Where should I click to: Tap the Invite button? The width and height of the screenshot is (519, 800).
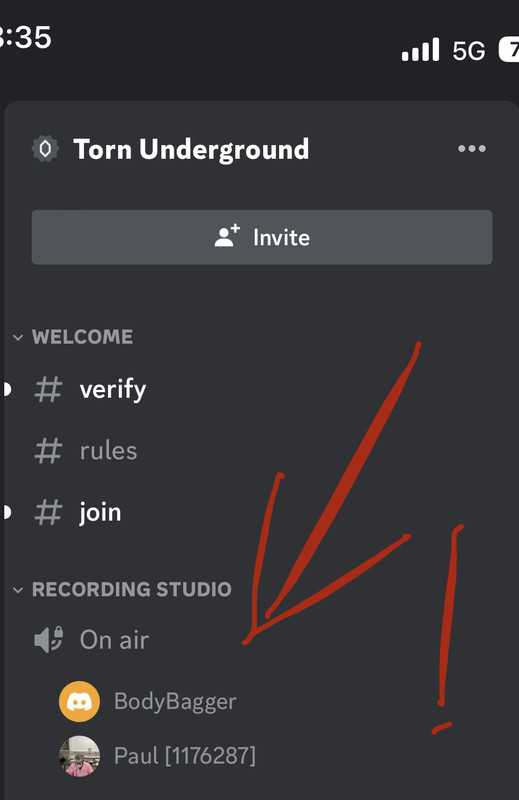pos(262,237)
